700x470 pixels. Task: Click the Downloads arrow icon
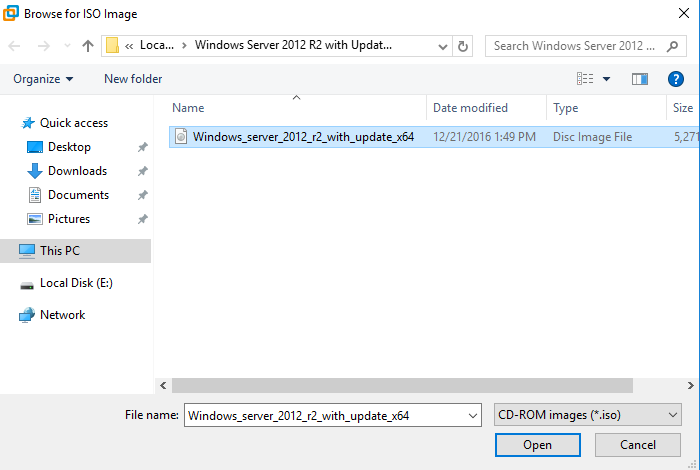[35, 171]
